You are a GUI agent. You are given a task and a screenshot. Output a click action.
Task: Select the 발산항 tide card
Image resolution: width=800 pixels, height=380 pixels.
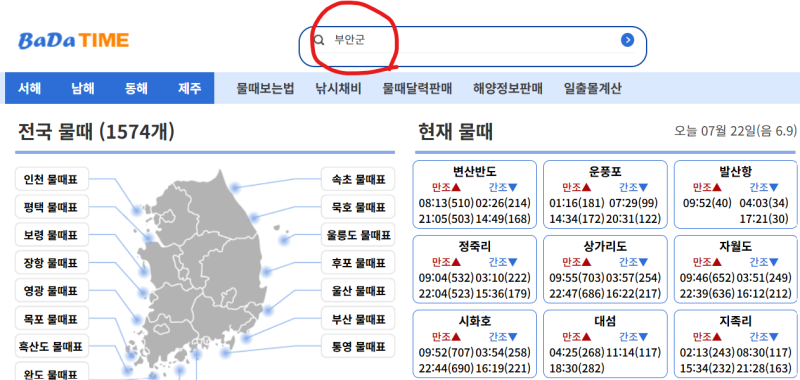(x=736, y=194)
